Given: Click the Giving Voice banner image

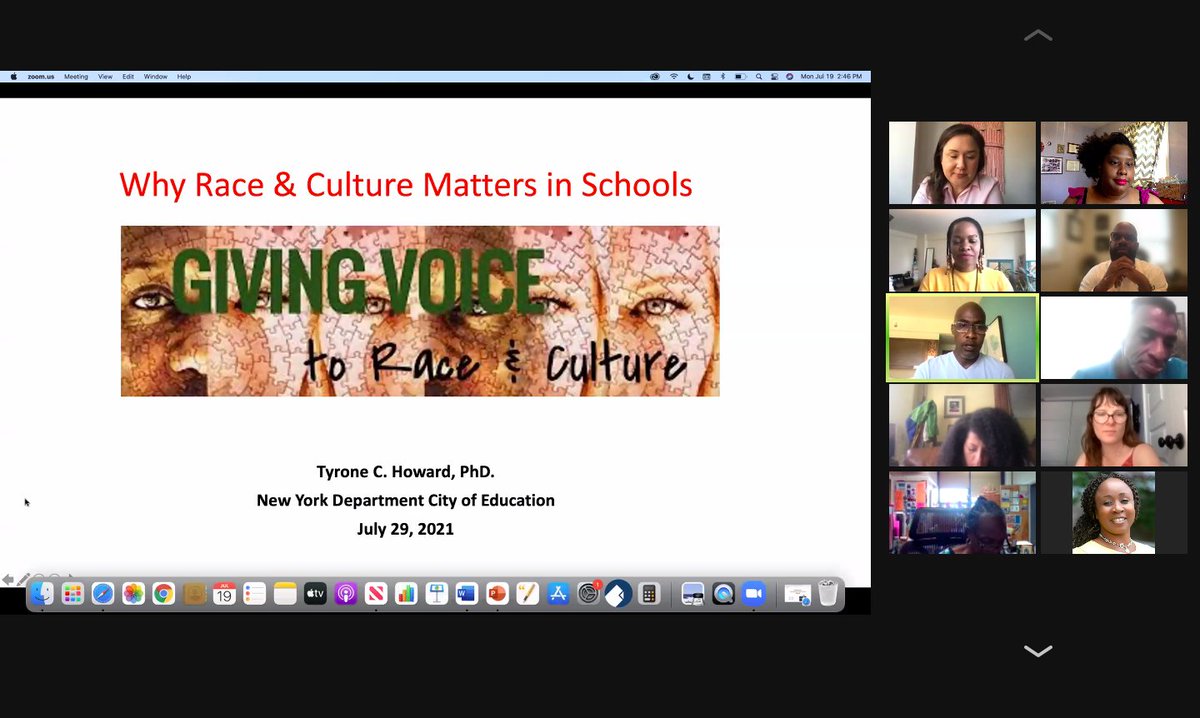Looking at the screenshot, I should point(420,311).
